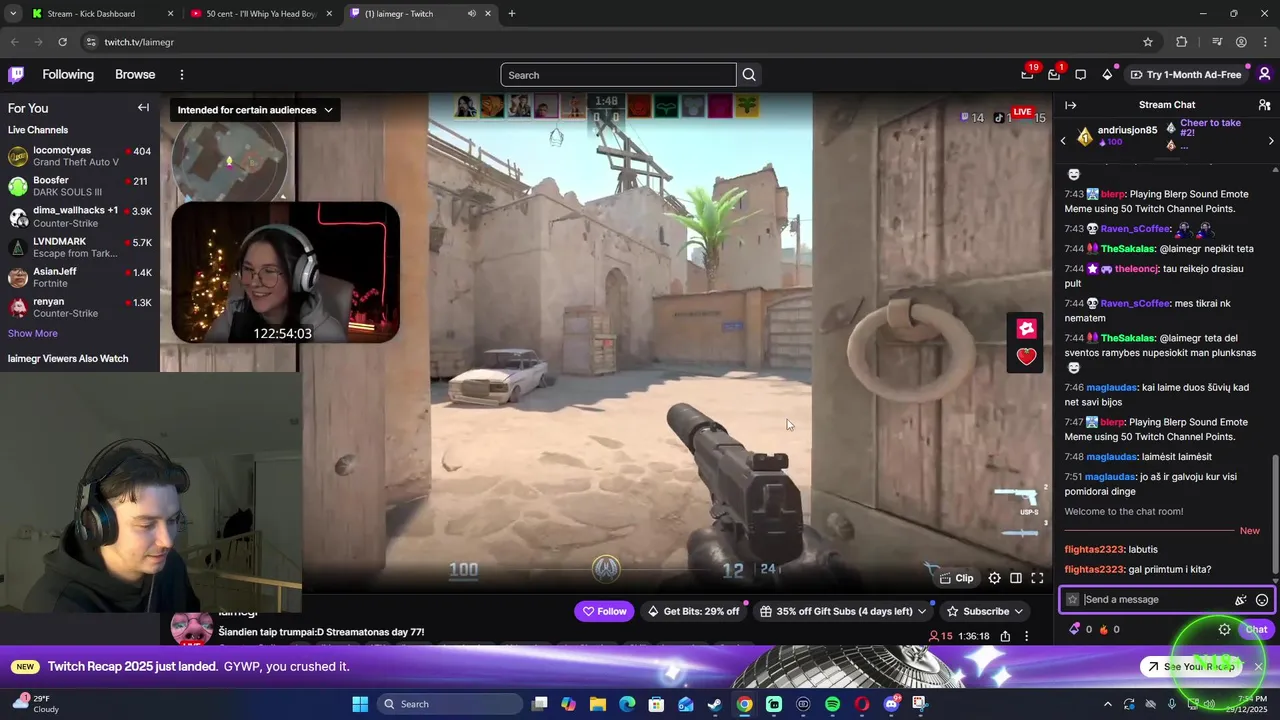Focus the Send a message field
Image resolution: width=1280 pixels, height=720 pixels.
(x=1166, y=600)
